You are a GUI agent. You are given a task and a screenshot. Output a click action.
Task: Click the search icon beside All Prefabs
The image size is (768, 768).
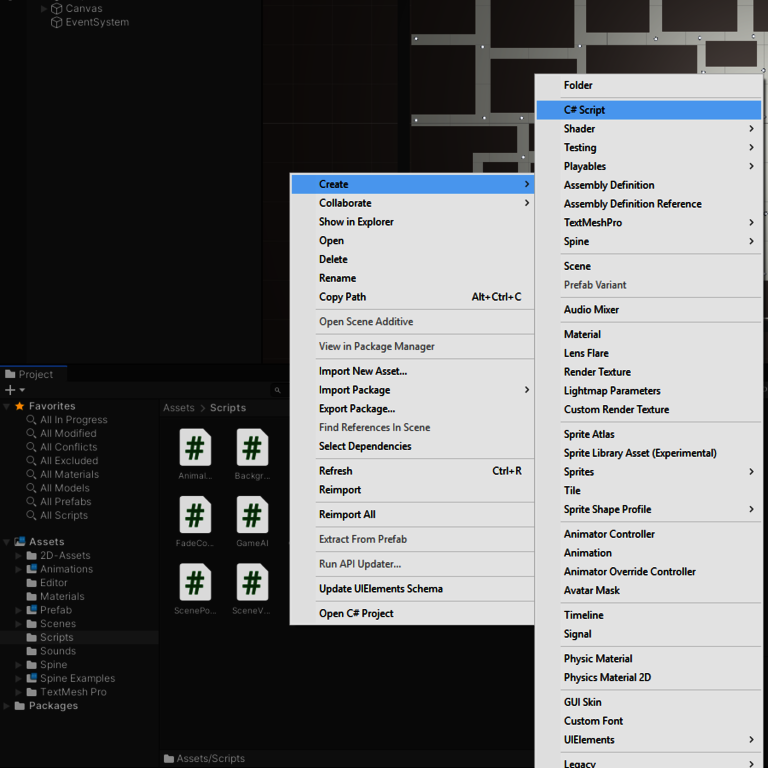click(x=31, y=502)
